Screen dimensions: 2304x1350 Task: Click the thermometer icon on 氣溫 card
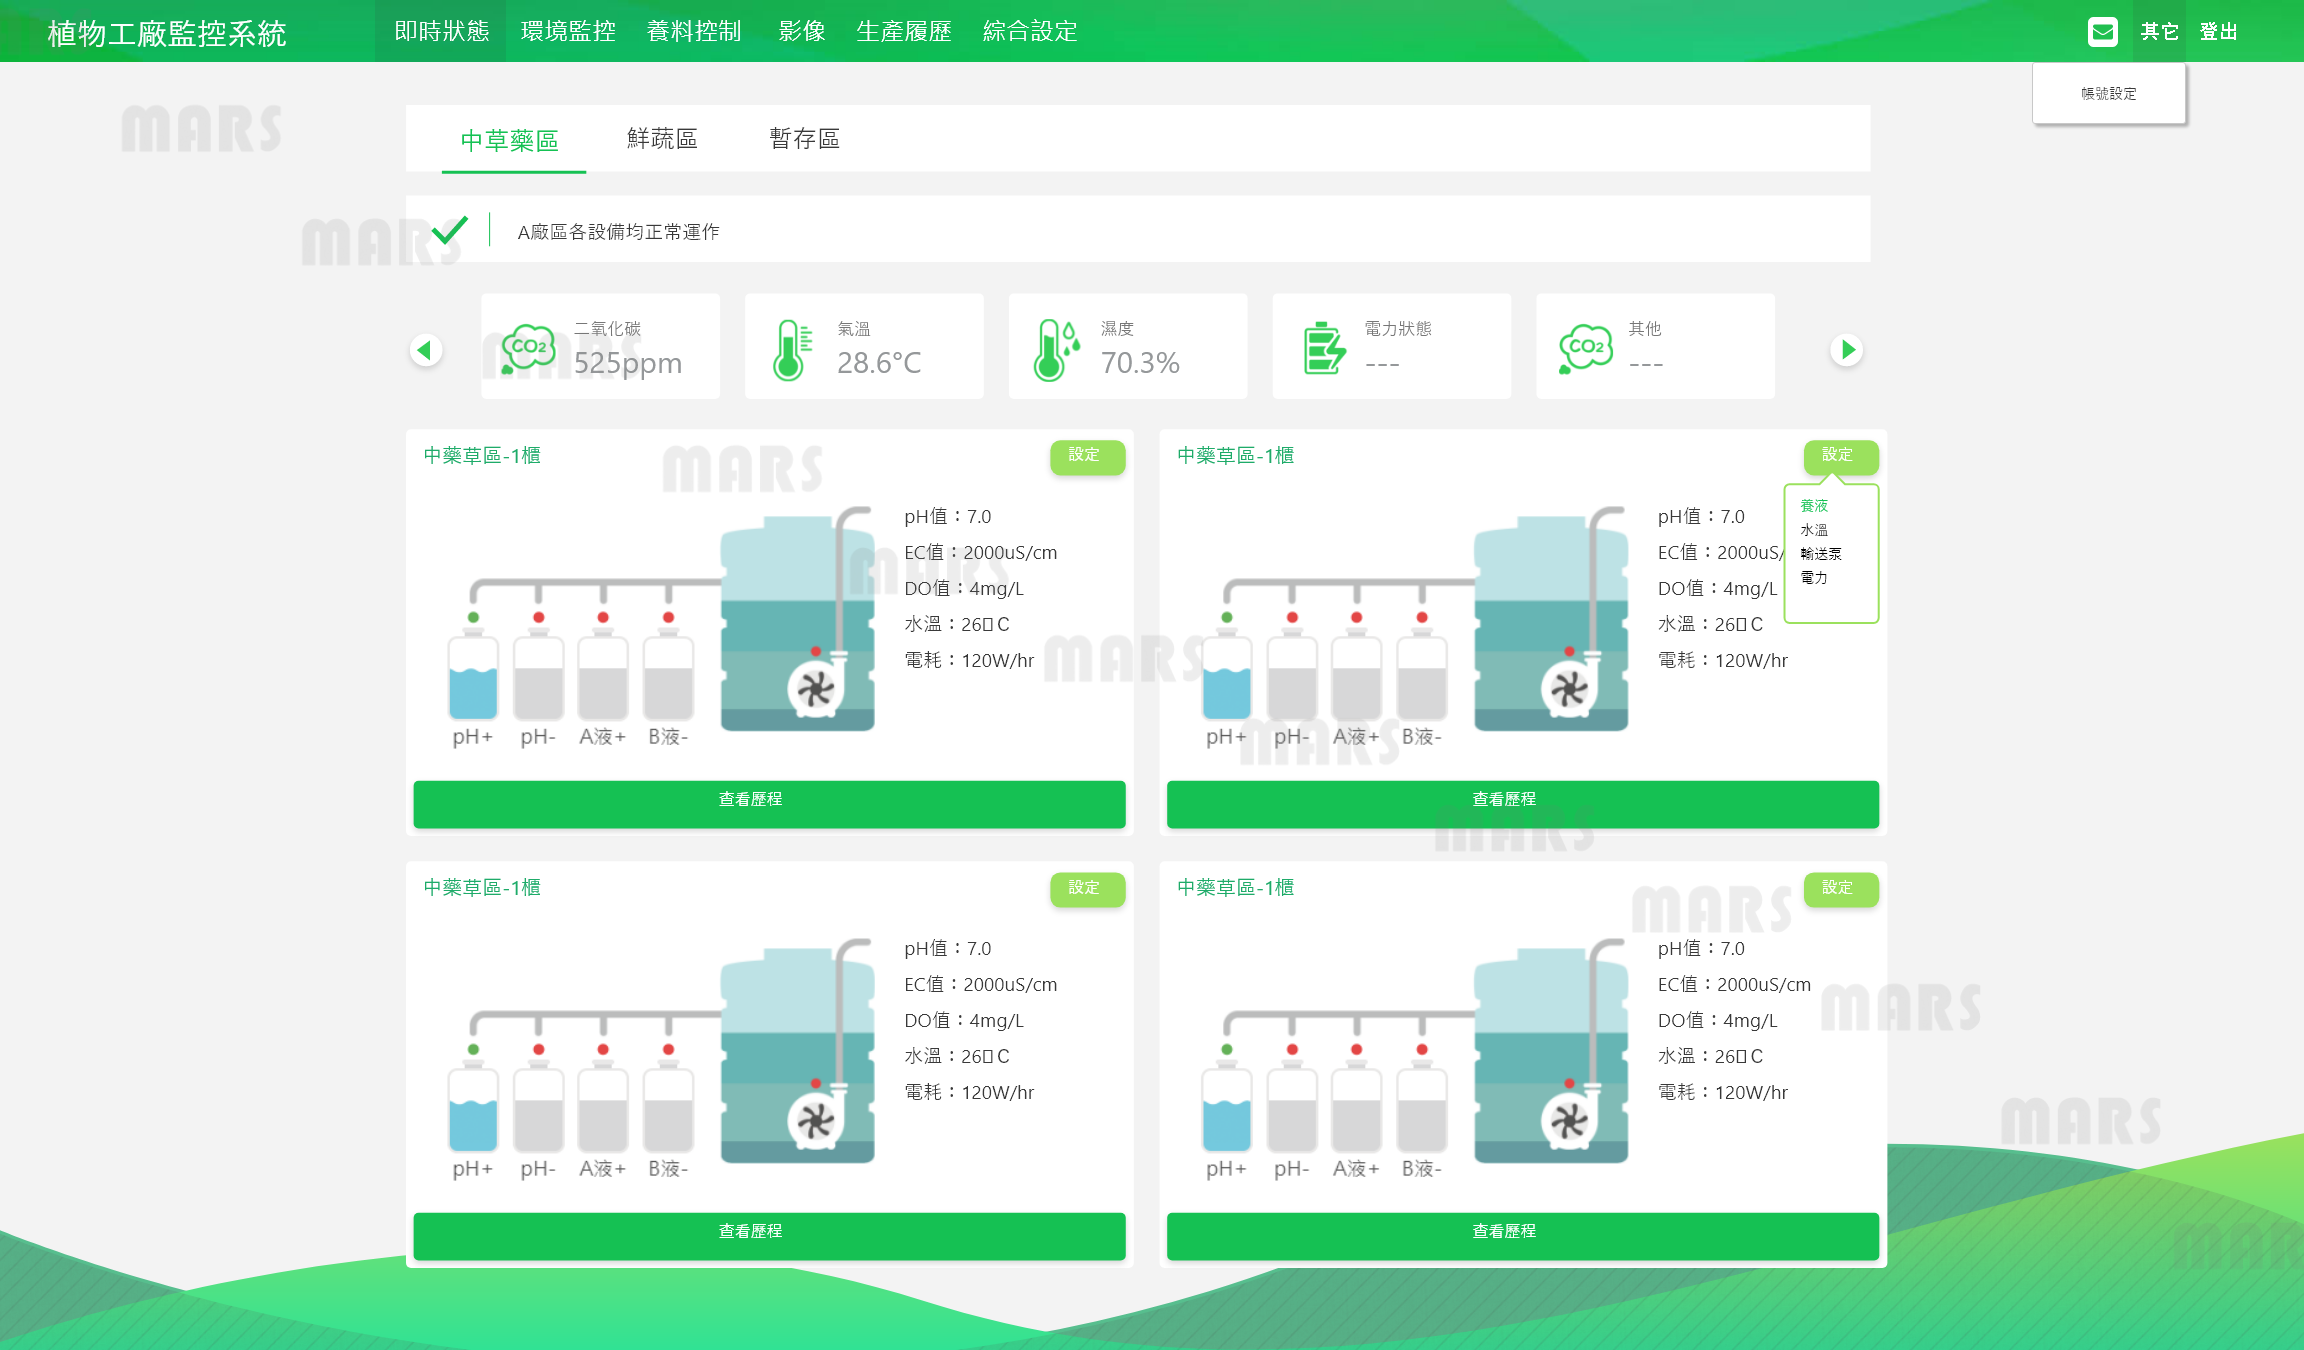click(x=791, y=350)
